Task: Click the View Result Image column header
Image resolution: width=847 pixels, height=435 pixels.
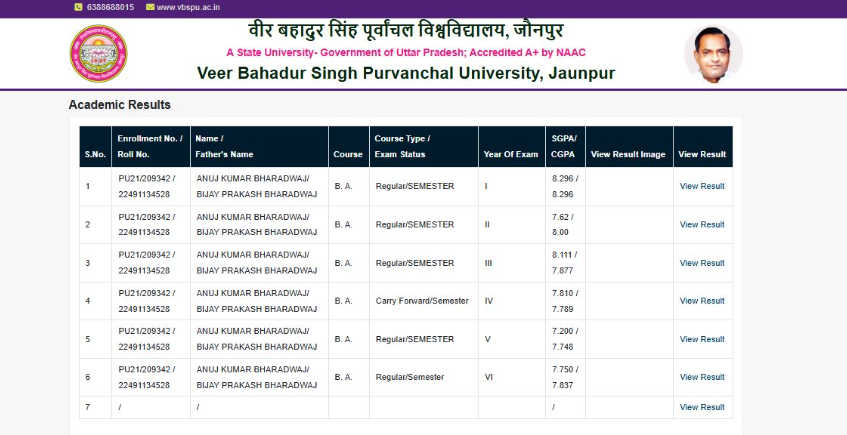Action: pyautogui.click(x=628, y=154)
